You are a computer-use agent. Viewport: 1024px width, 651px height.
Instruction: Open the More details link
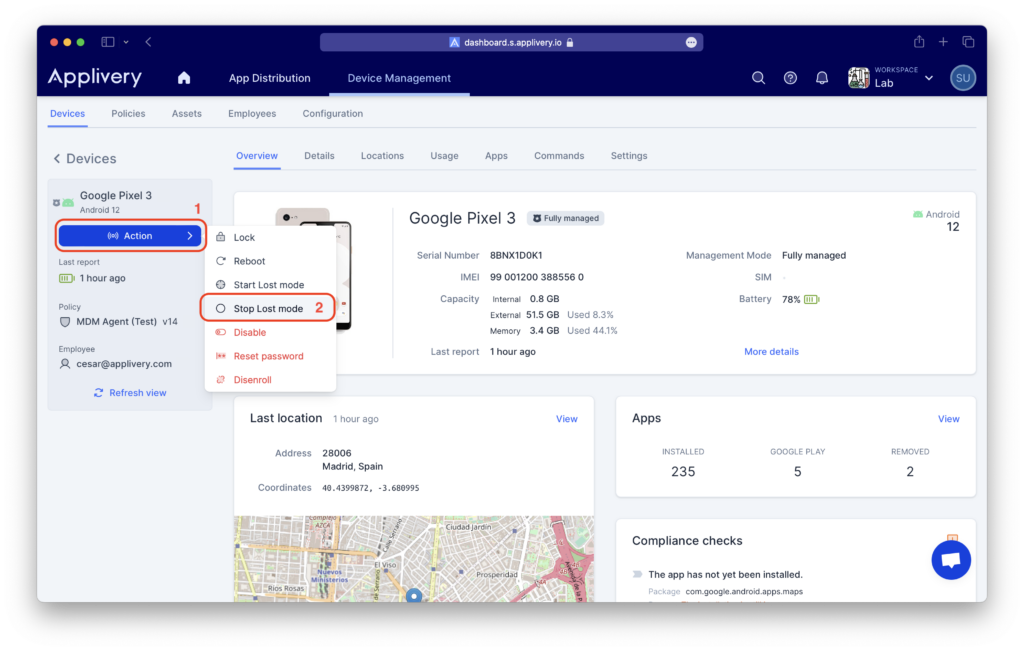[771, 351]
